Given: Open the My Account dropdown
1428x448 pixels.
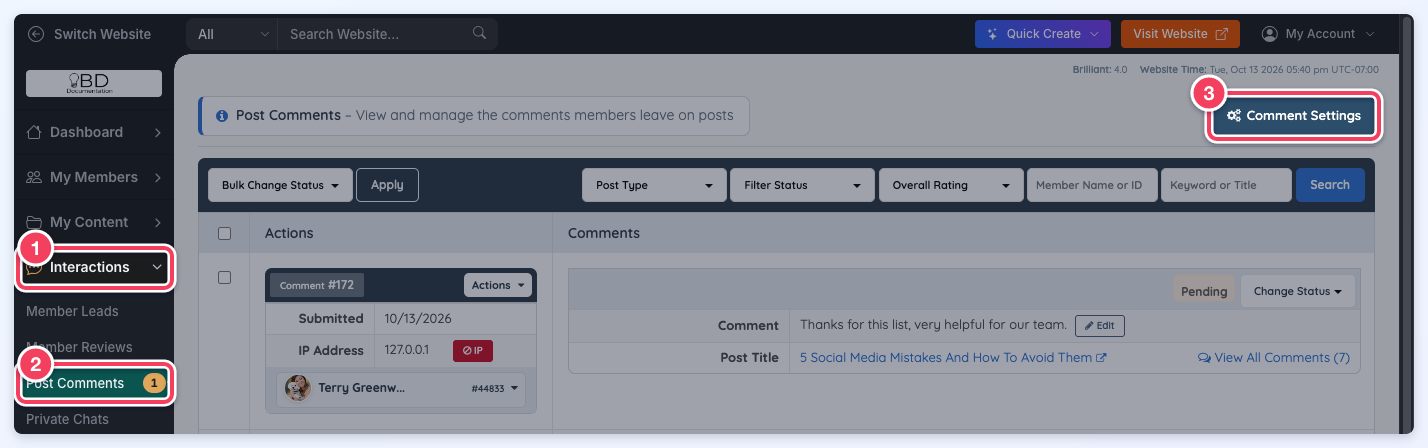Looking at the screenshot, I should (x=1319, y=34).
